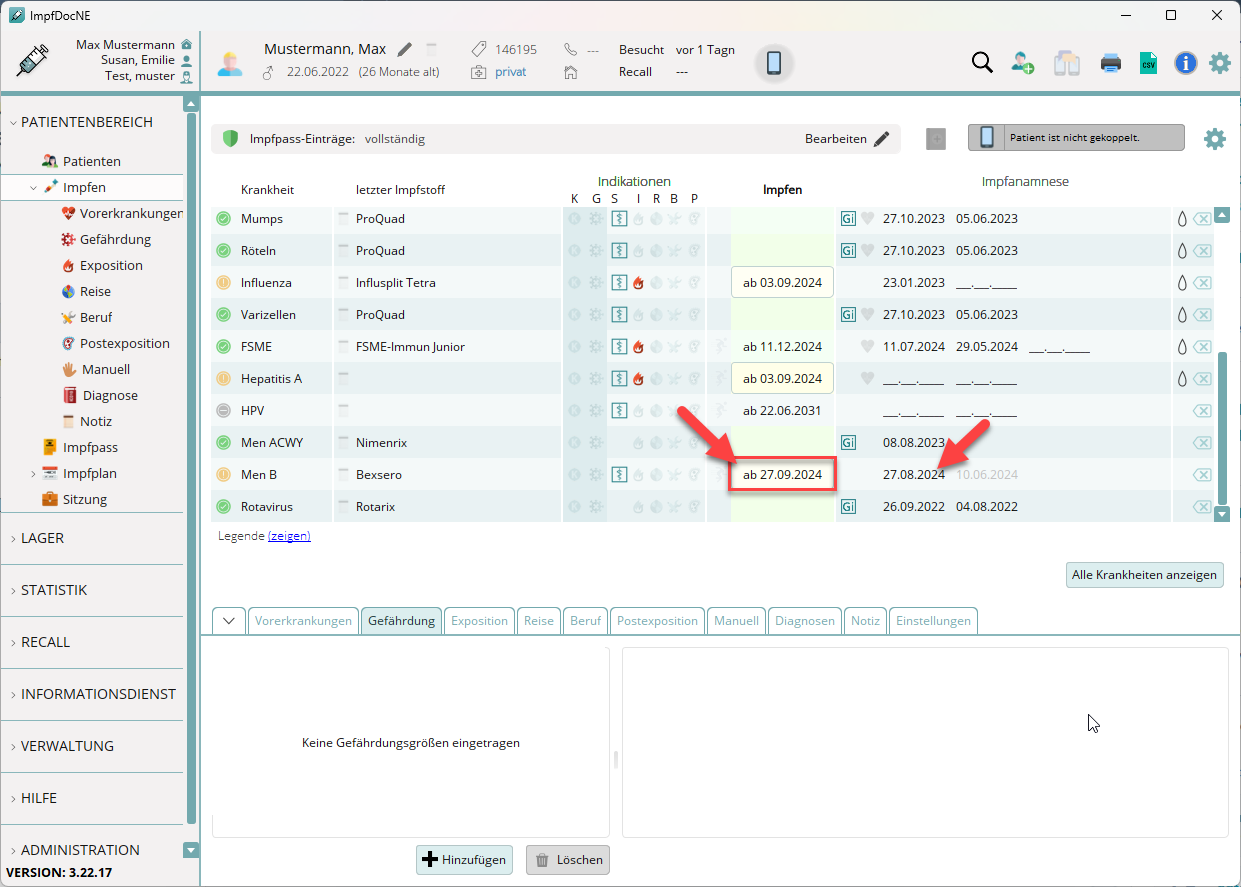Viewport: 1241px width, 887px height.
Task: Expand the STATISTIK section
Action: (x=13, y=590)
